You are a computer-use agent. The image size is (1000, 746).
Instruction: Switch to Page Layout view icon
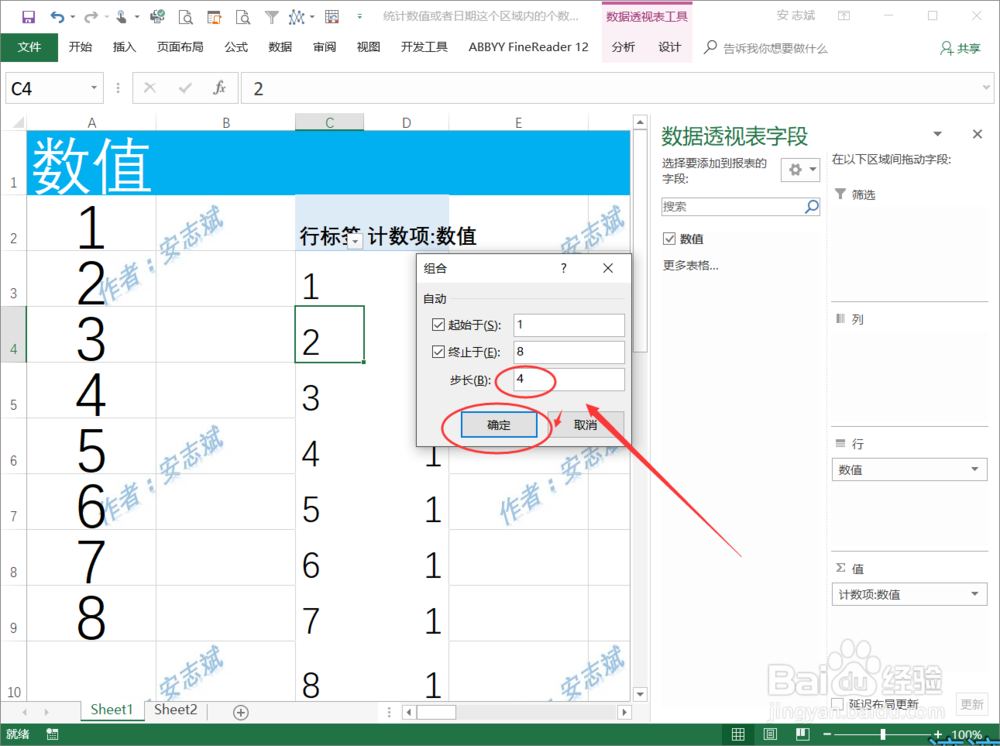[x=770, y=735]
